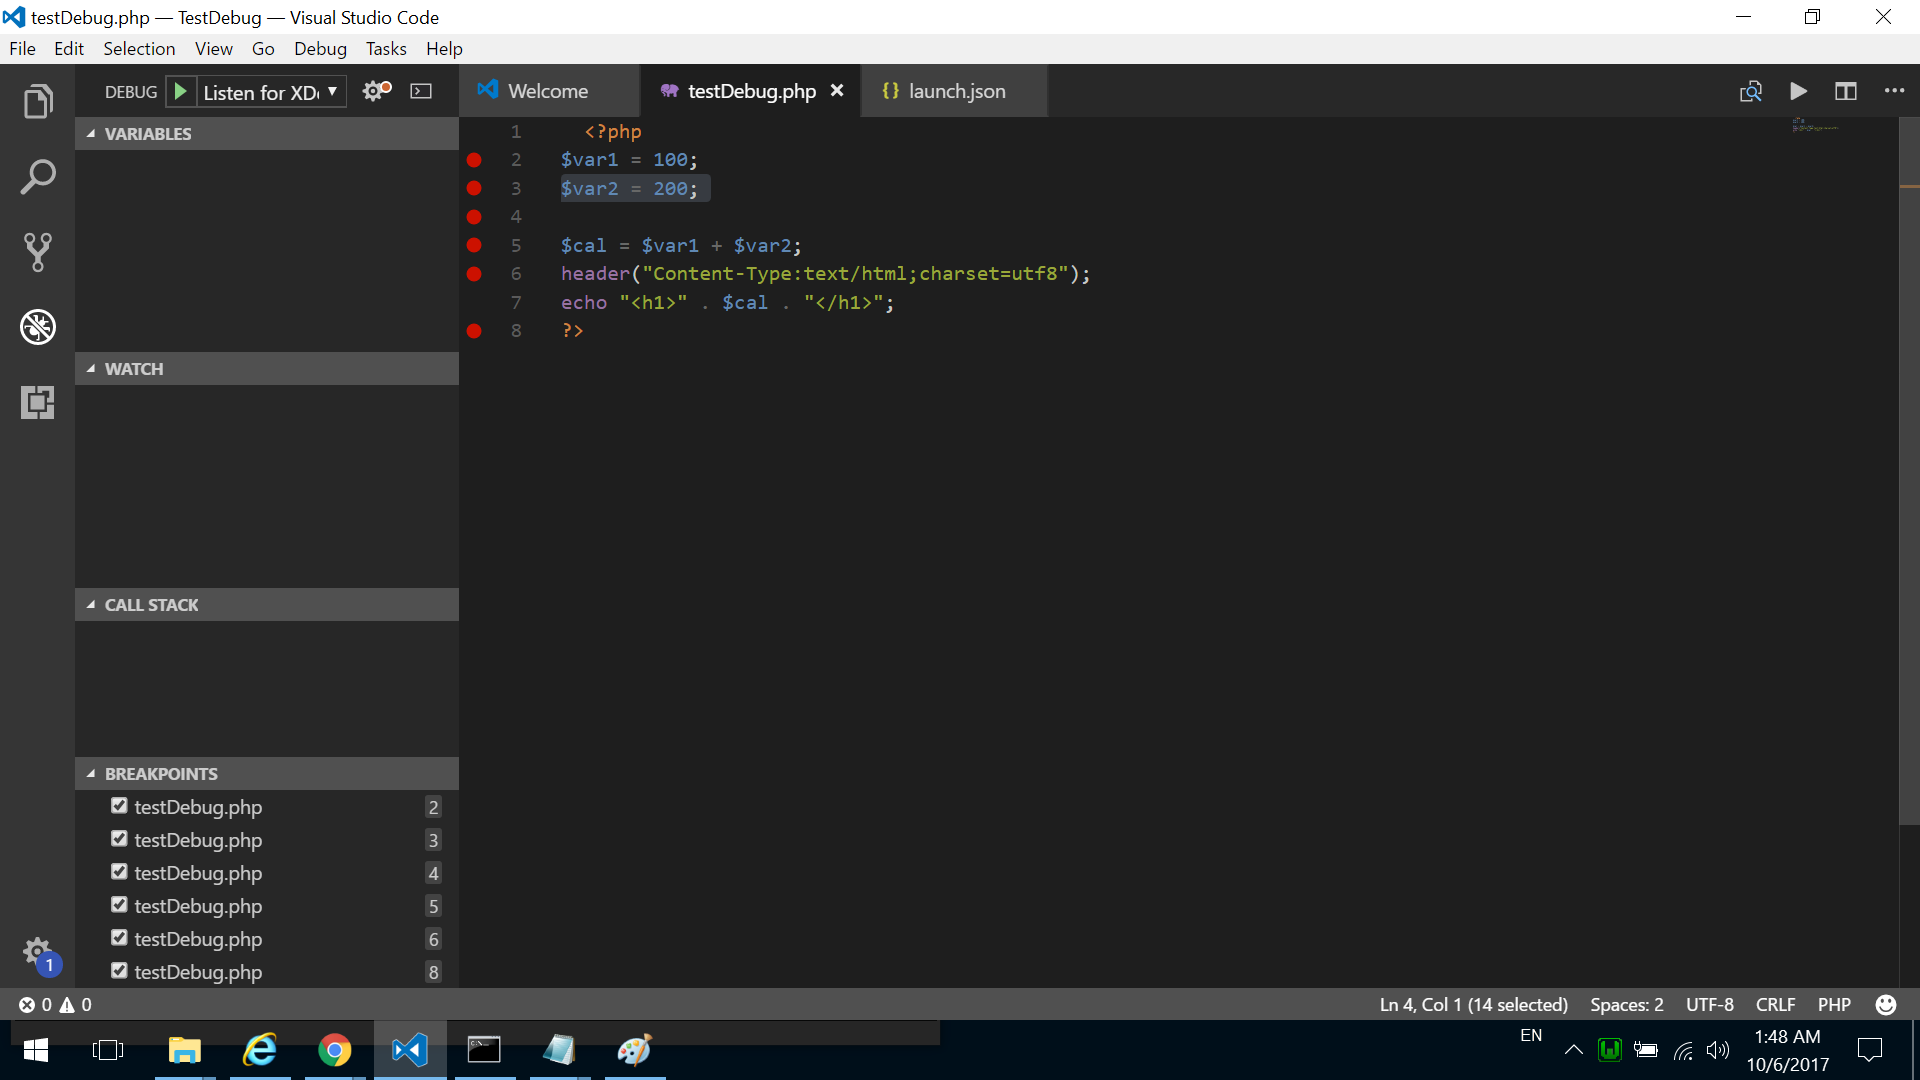
Task: Open the Go menu
Action: tap(263, 49)
